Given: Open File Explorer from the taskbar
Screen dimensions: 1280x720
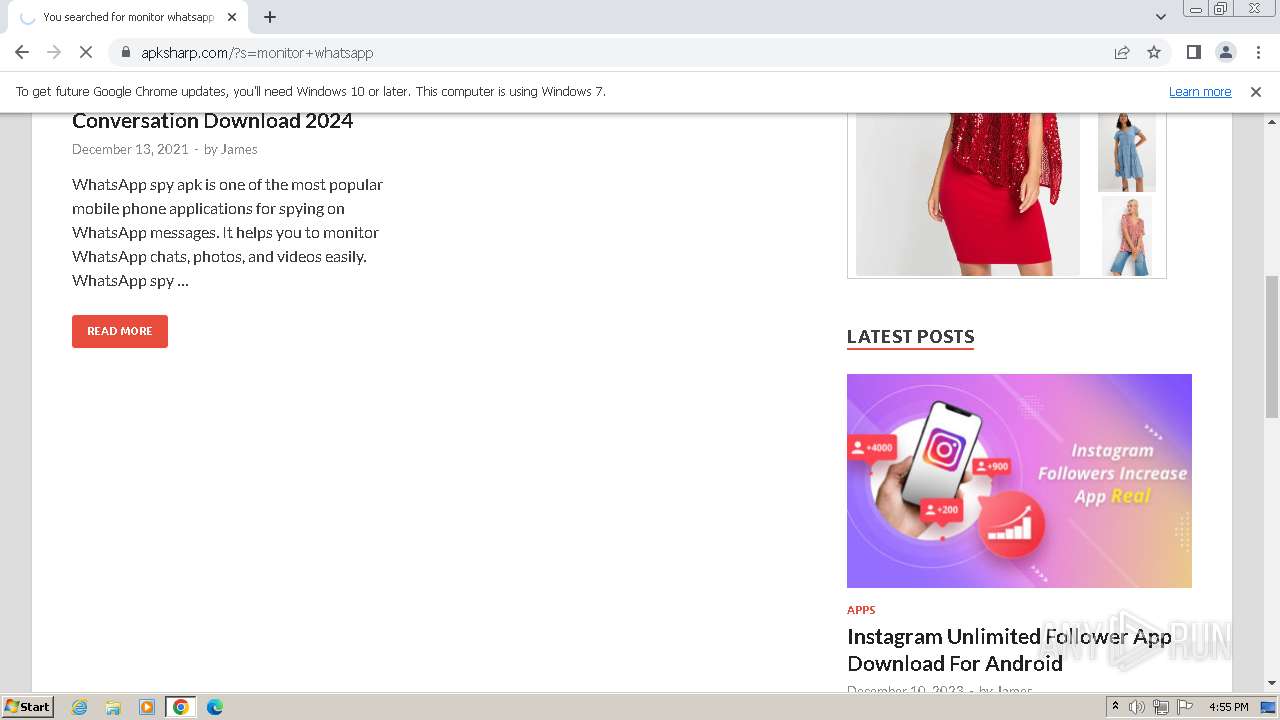Looking at the screenshot, I should (x=113, y=707).
